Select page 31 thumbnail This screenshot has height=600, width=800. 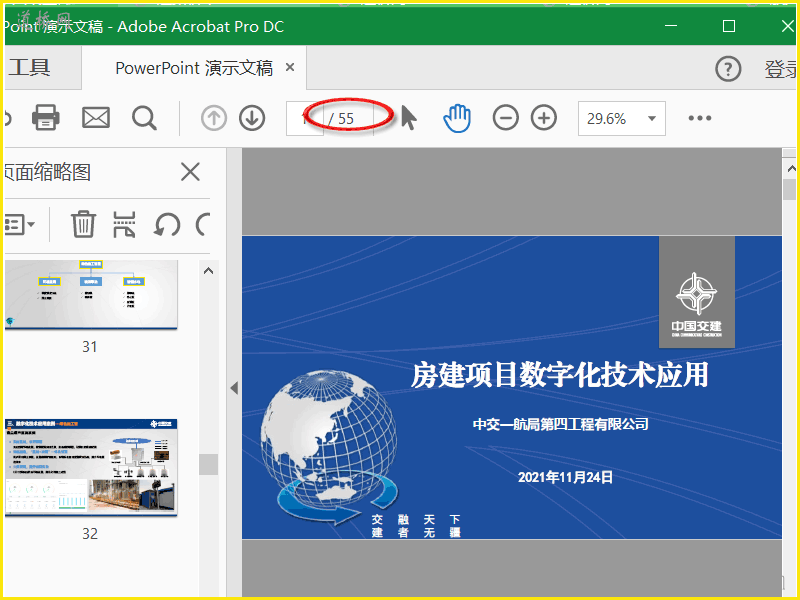(91, 294)
